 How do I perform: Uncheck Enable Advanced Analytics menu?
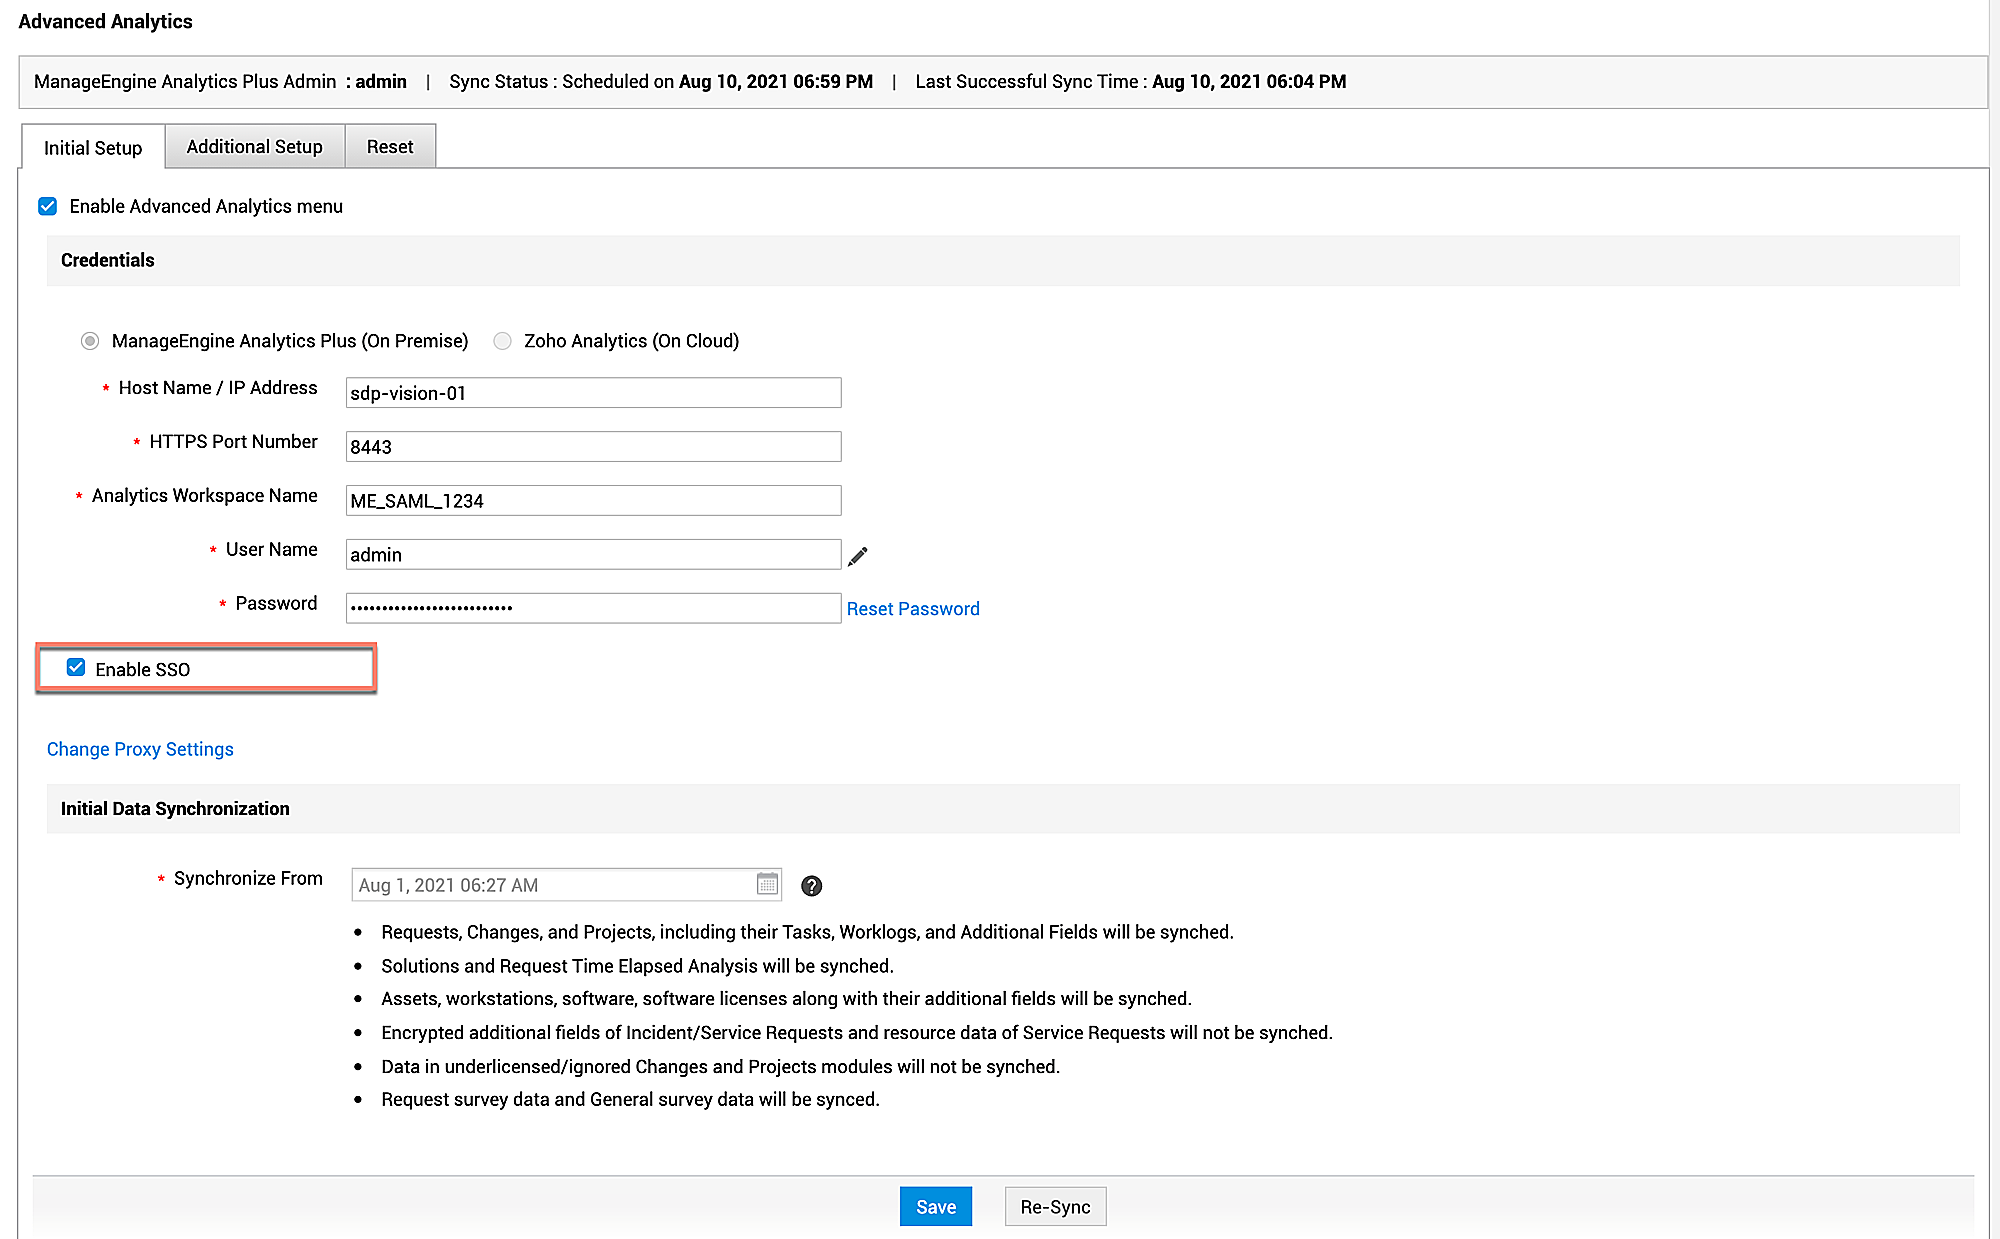tap(48, 206)
